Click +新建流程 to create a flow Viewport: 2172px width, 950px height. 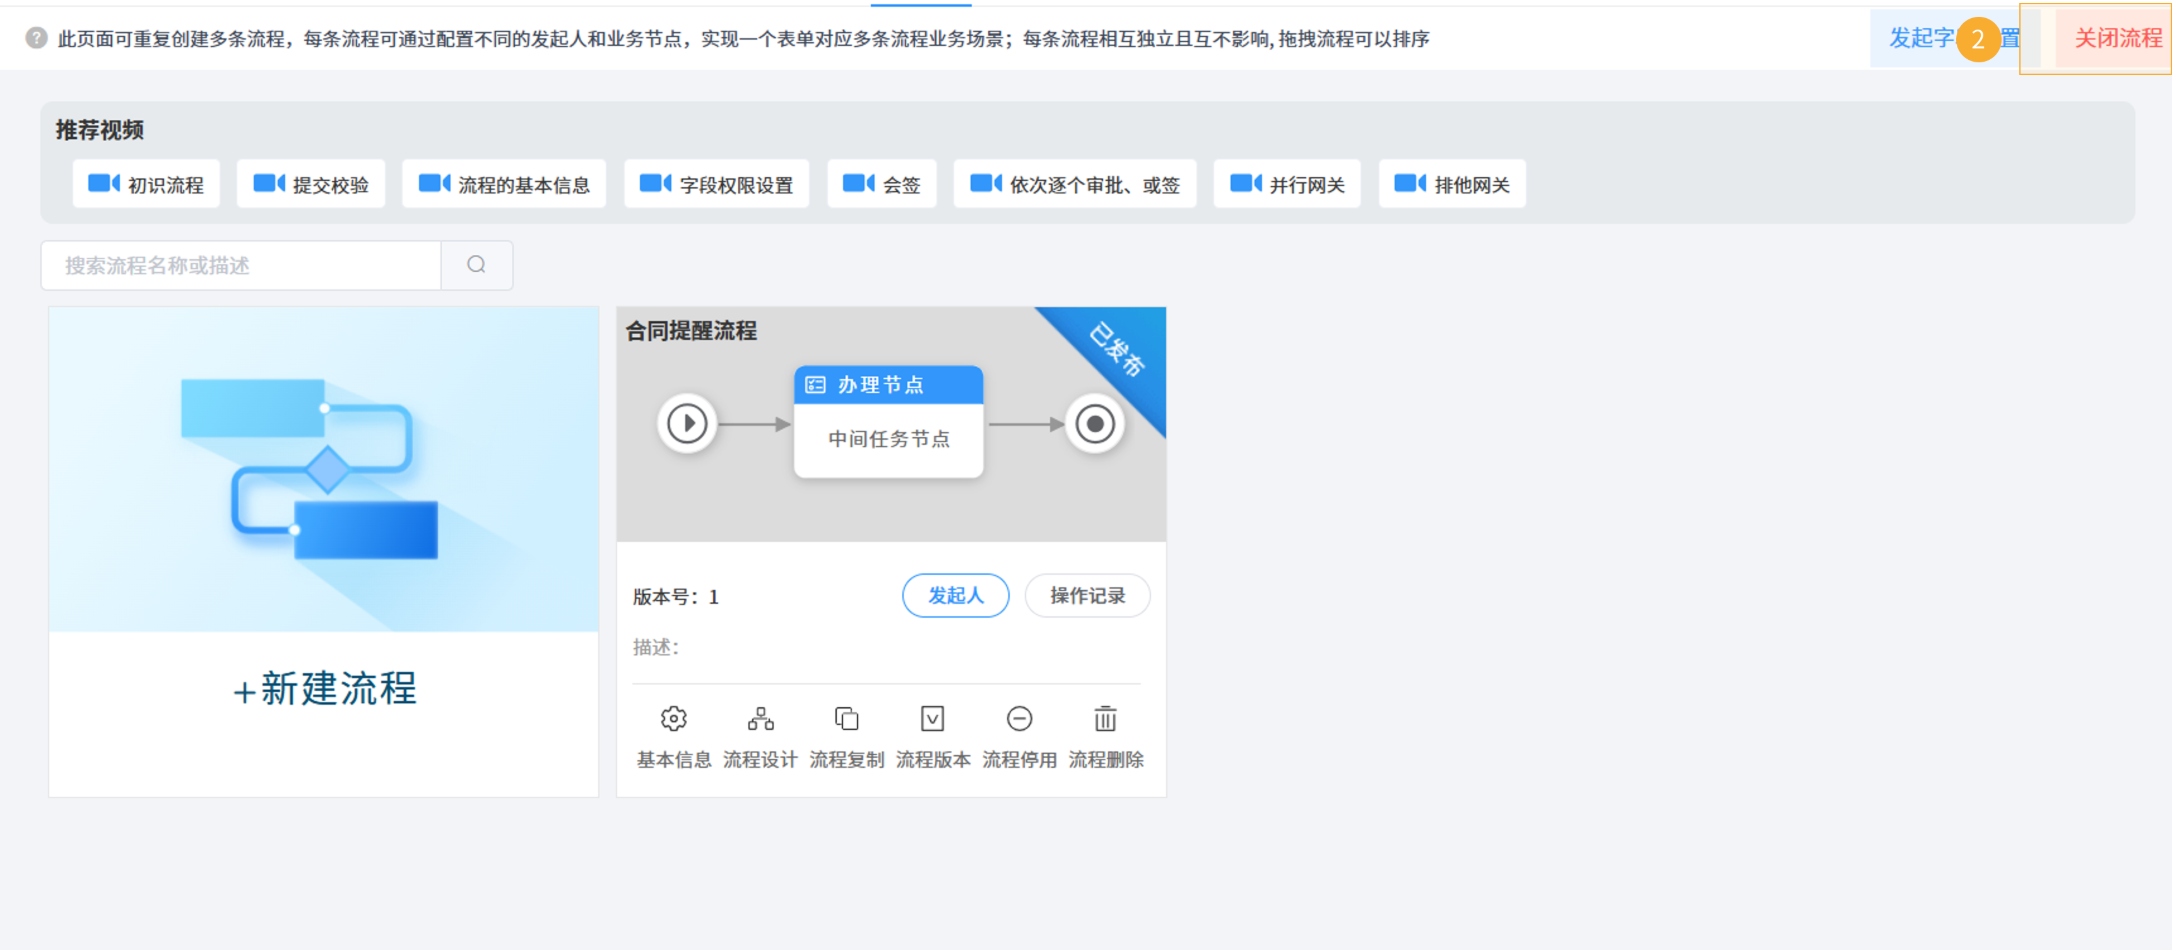(x=324, y=689)
